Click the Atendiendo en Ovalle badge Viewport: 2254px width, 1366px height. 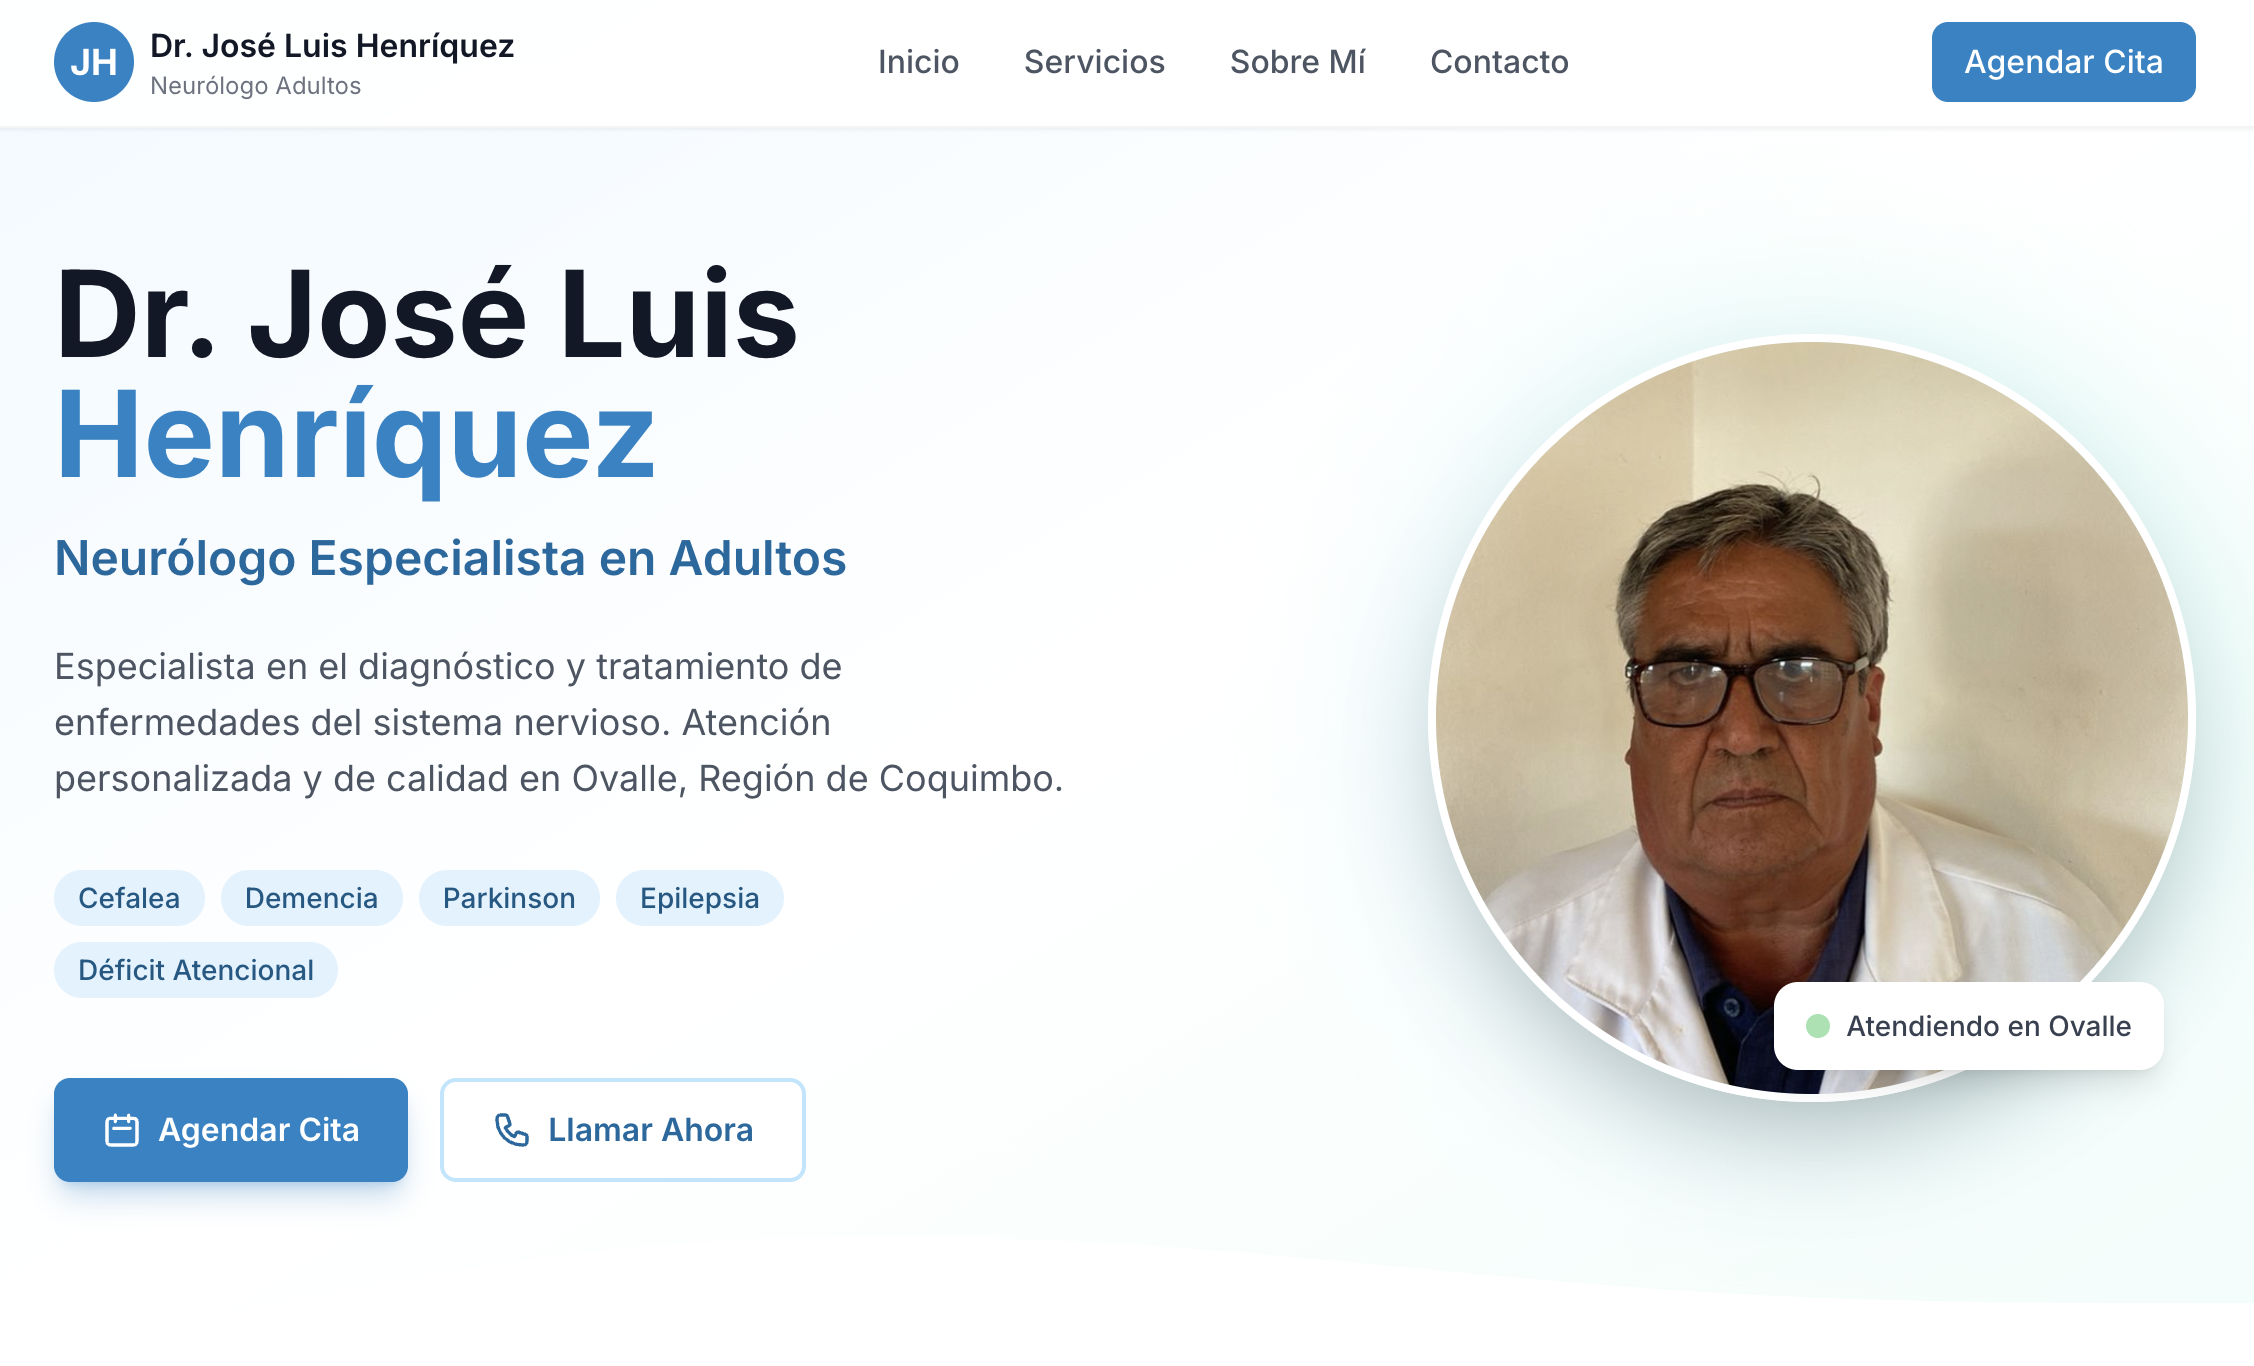point(1968,1026)
